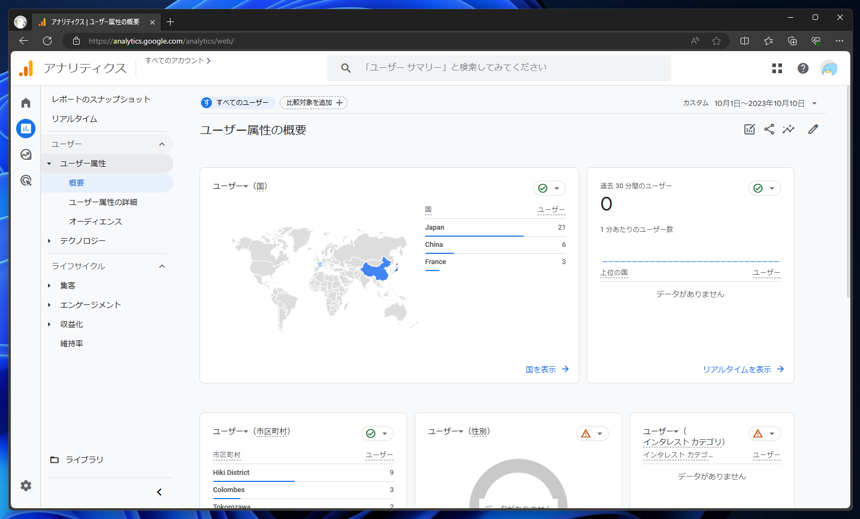Collapse the navigation panel arrow
This screenshot has height=519, width=860.
click(159, 492)
